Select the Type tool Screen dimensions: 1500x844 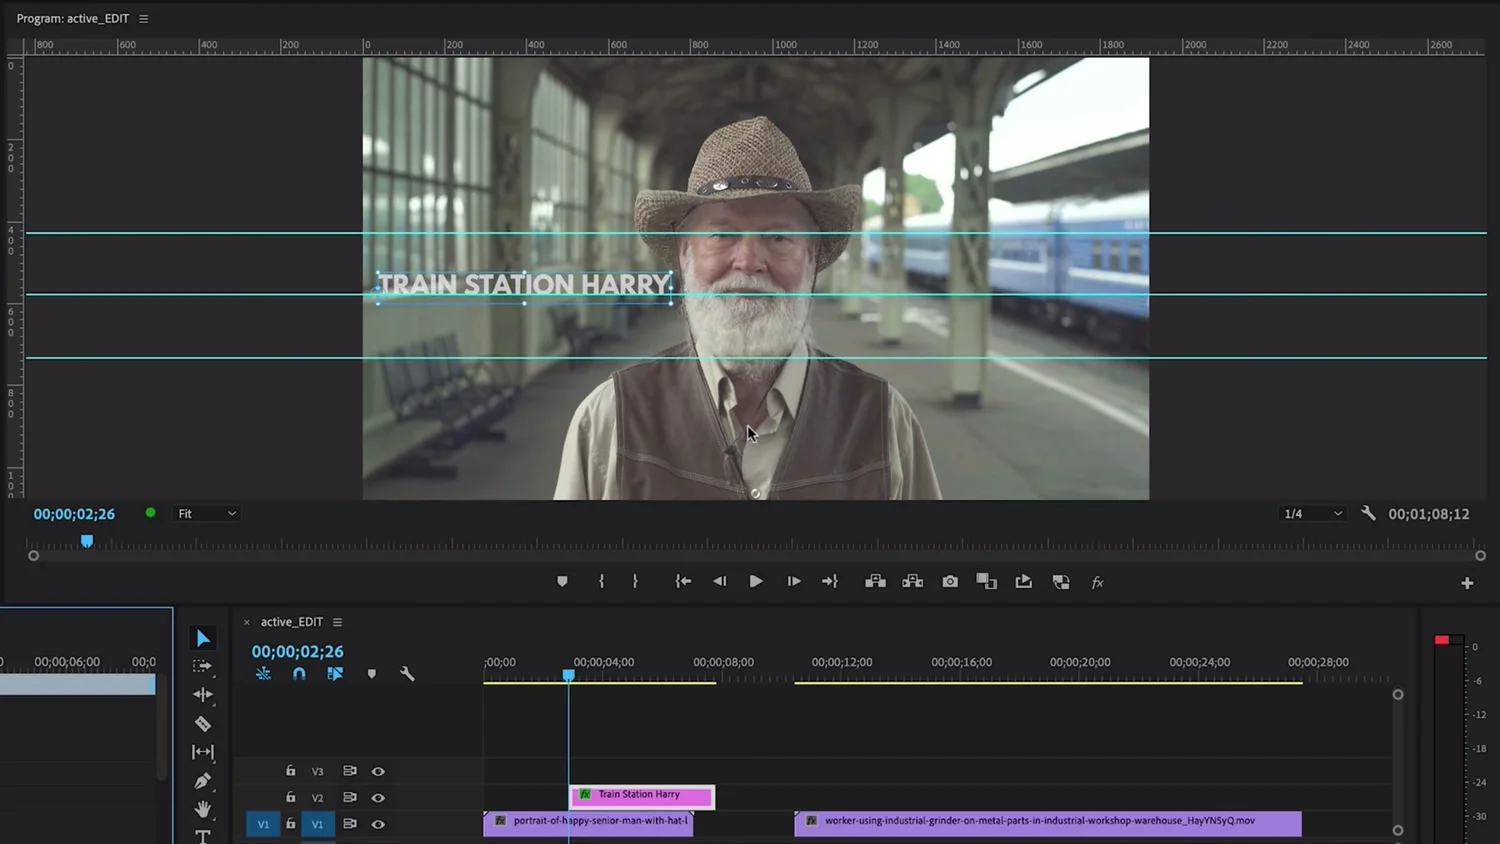[203, 836]
